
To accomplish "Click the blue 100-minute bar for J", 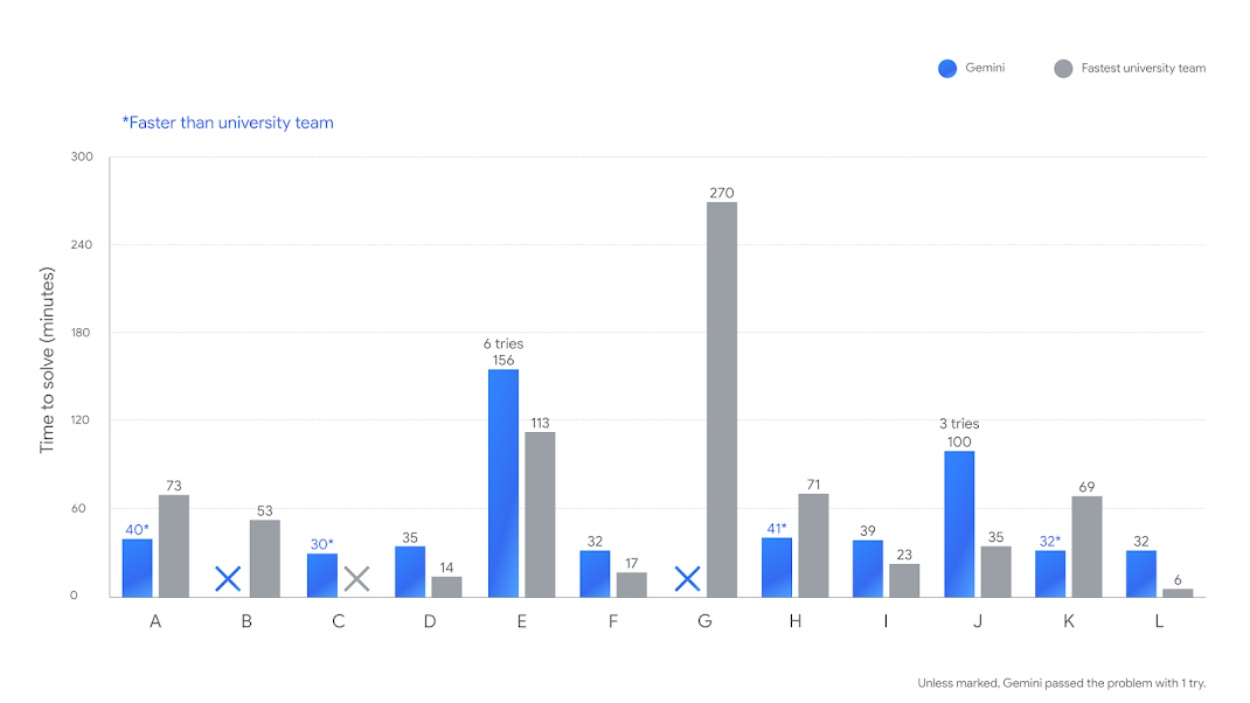I will pyautogui.click(x=959, y=524).
